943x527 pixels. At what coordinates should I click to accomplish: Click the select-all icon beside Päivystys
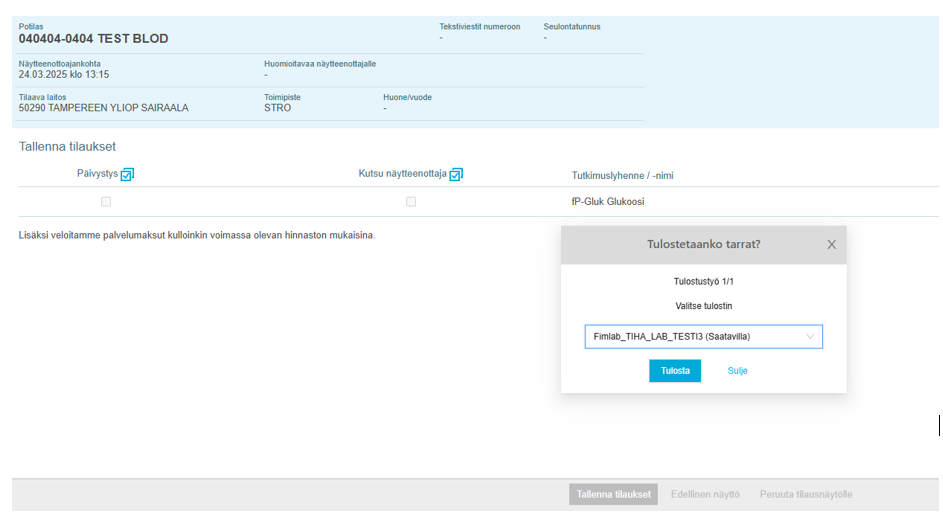pos(127,174)
